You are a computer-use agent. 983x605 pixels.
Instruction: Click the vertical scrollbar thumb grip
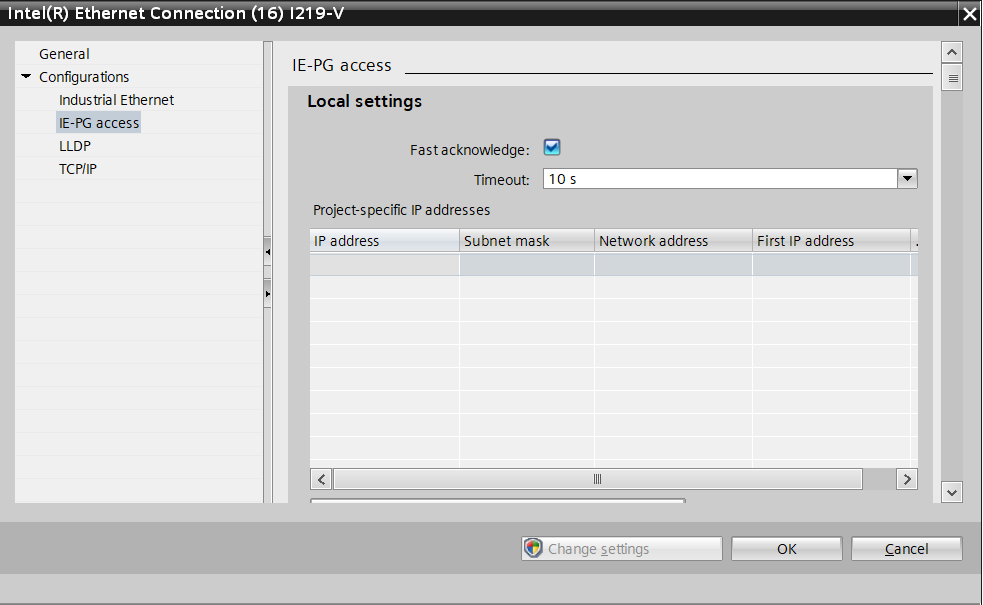point(952,78)
